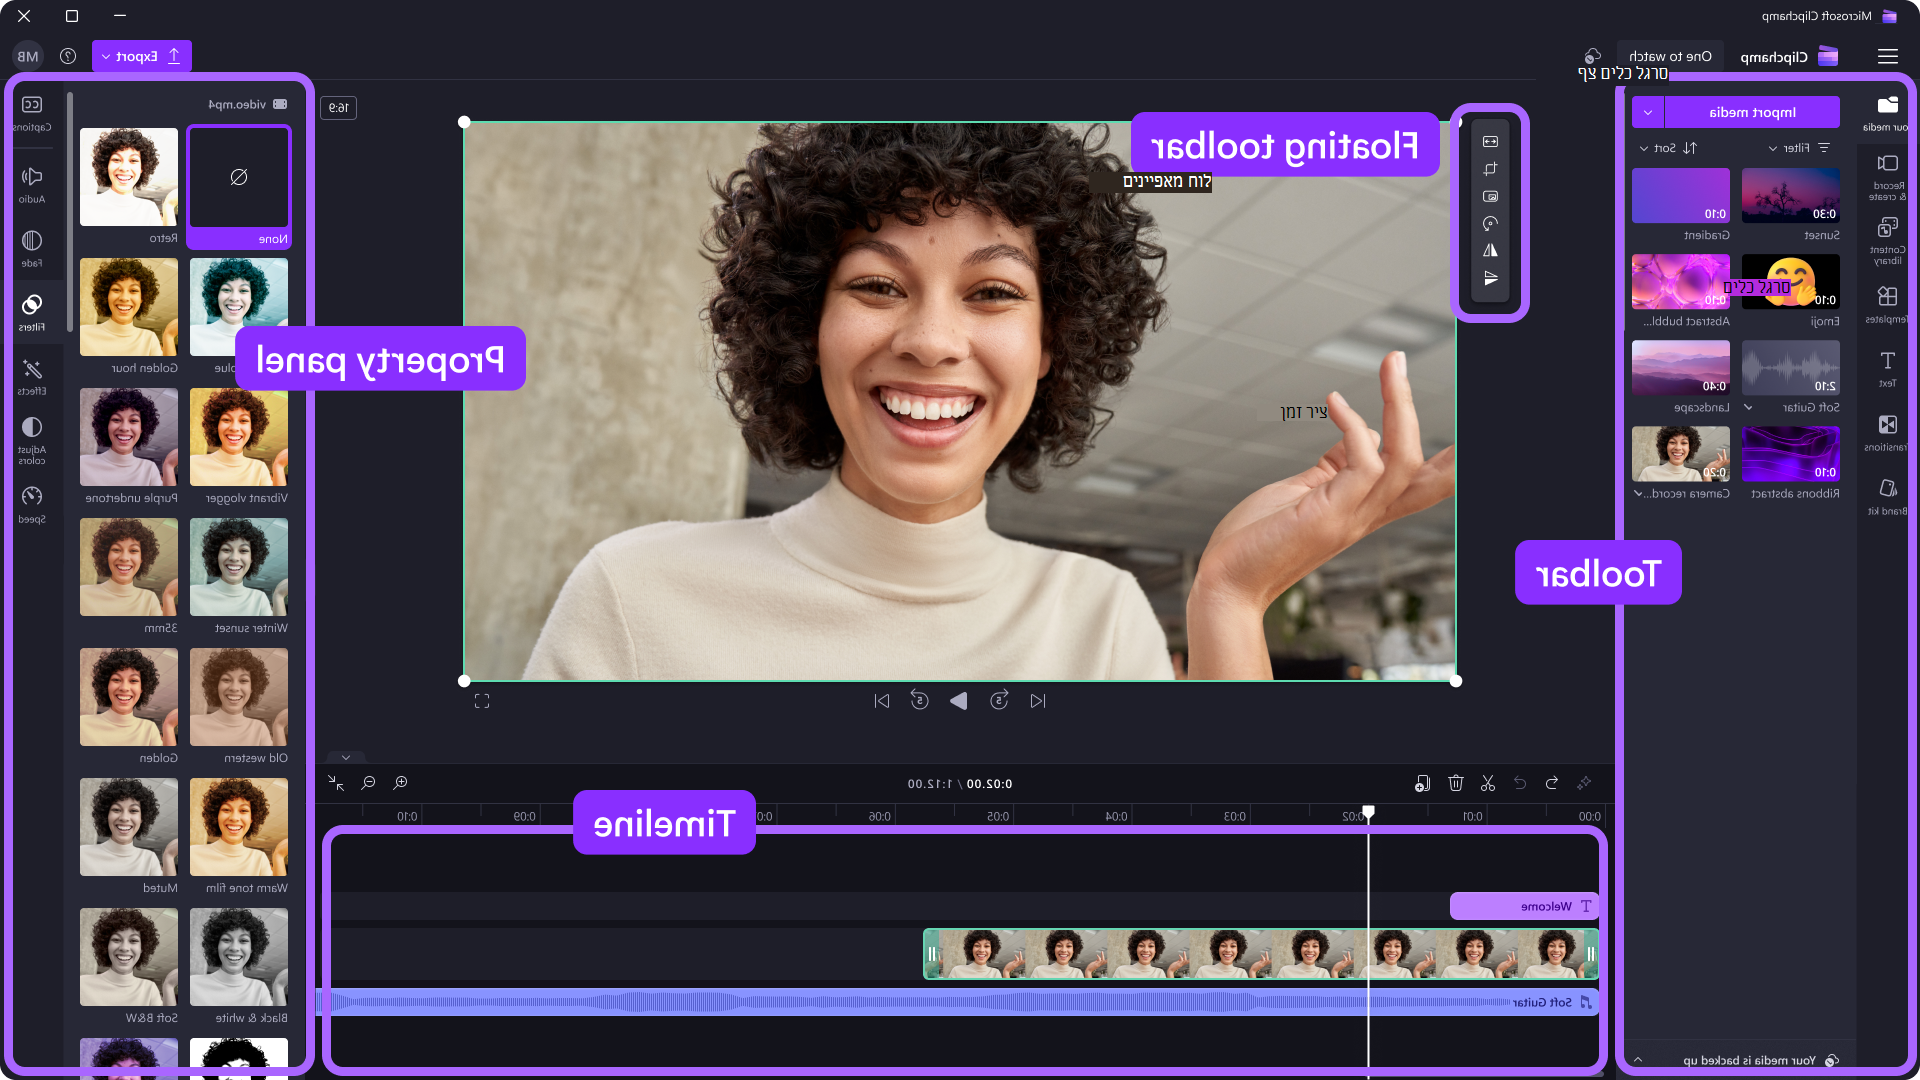Screen dimensions: 1920x1080
Task: Expand the chevron beside Soft Guitar
Action: point(1748,407)
